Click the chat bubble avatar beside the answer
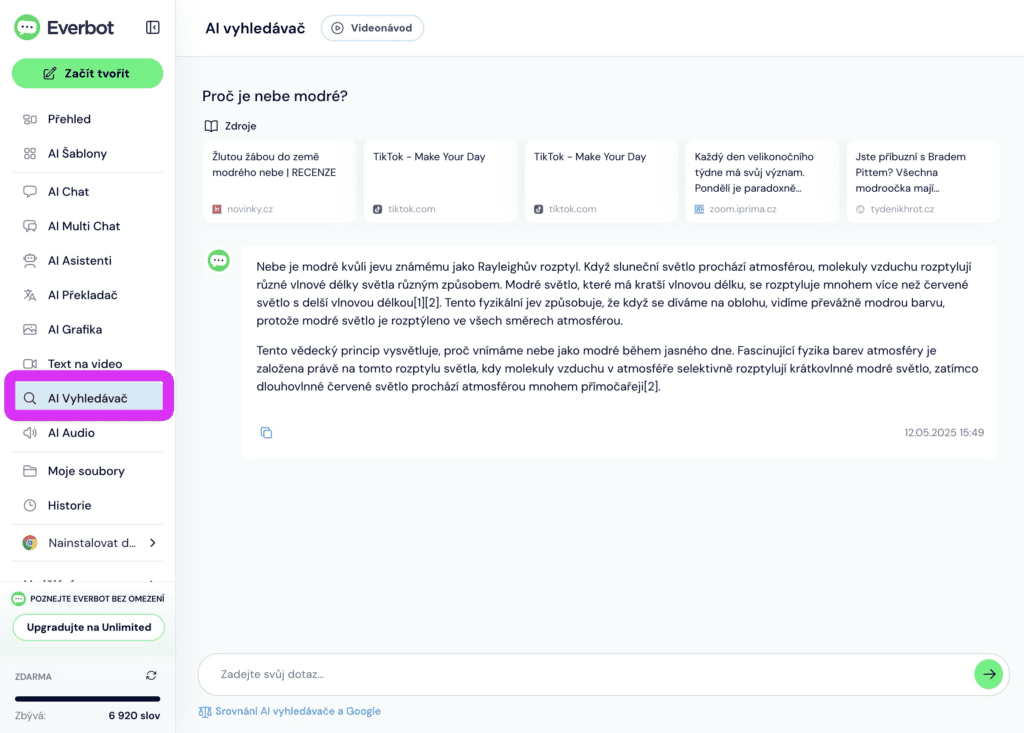Image resolution: width=1024 pixels, height=733 pixels. 219,260
